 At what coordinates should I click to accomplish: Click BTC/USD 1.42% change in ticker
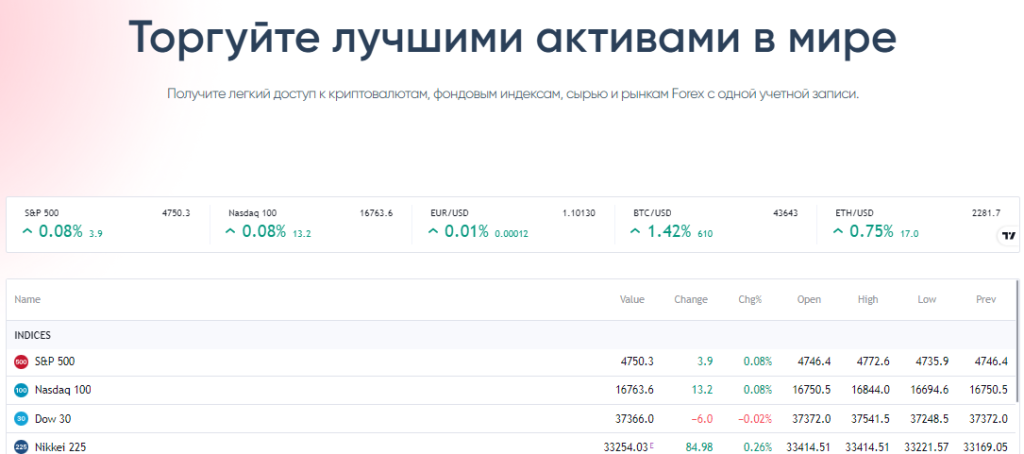click(x=669, y=231)
